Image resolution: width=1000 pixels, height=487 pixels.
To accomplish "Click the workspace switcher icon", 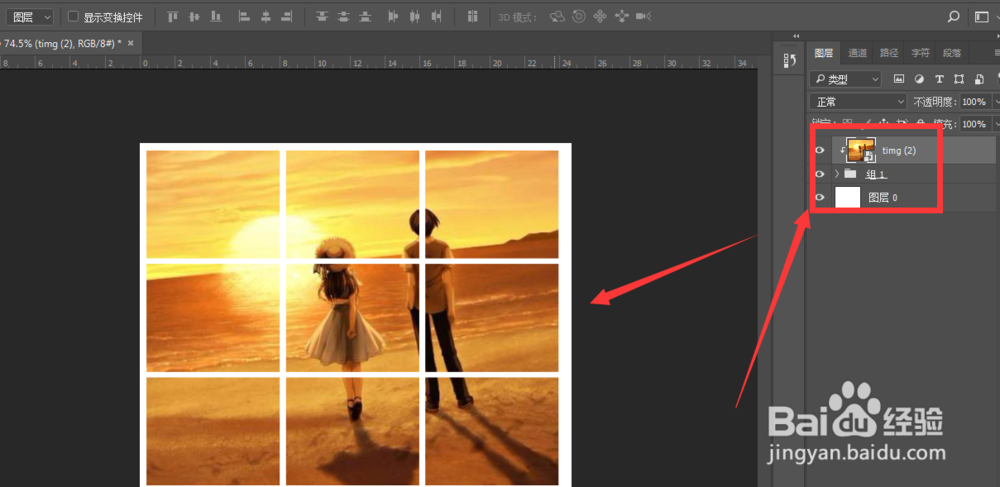I will [x=981, y=17].
